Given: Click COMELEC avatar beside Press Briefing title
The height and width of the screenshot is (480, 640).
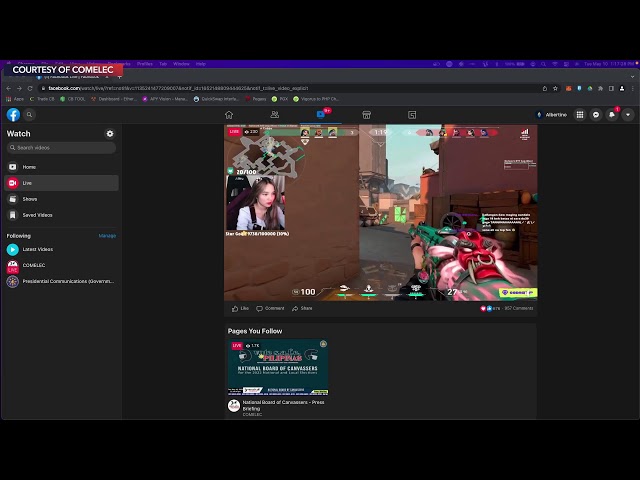Looking at the screenshot, I should [234, 406].
